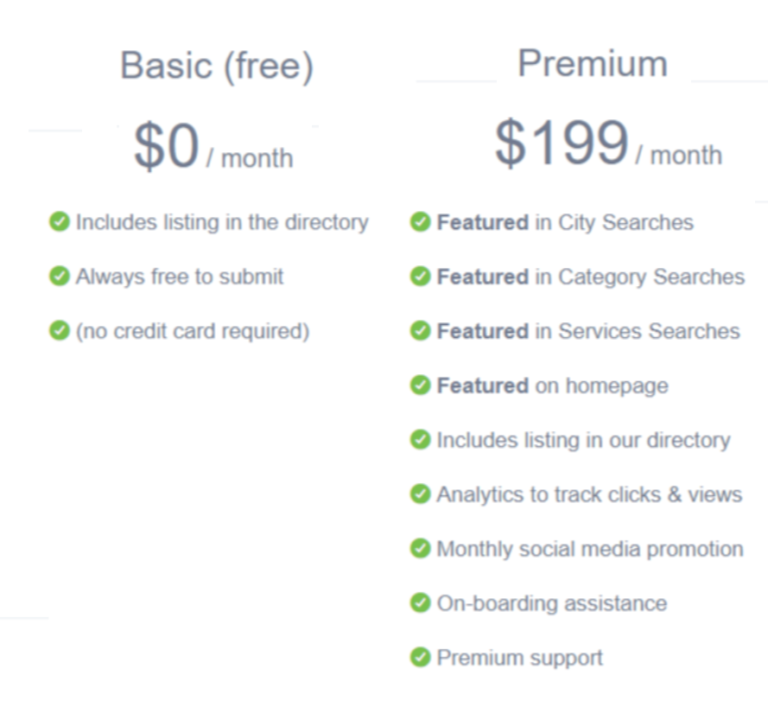Click 'Always free to submit' text
This screenshot has height=726, width=768.
point(179,277)
